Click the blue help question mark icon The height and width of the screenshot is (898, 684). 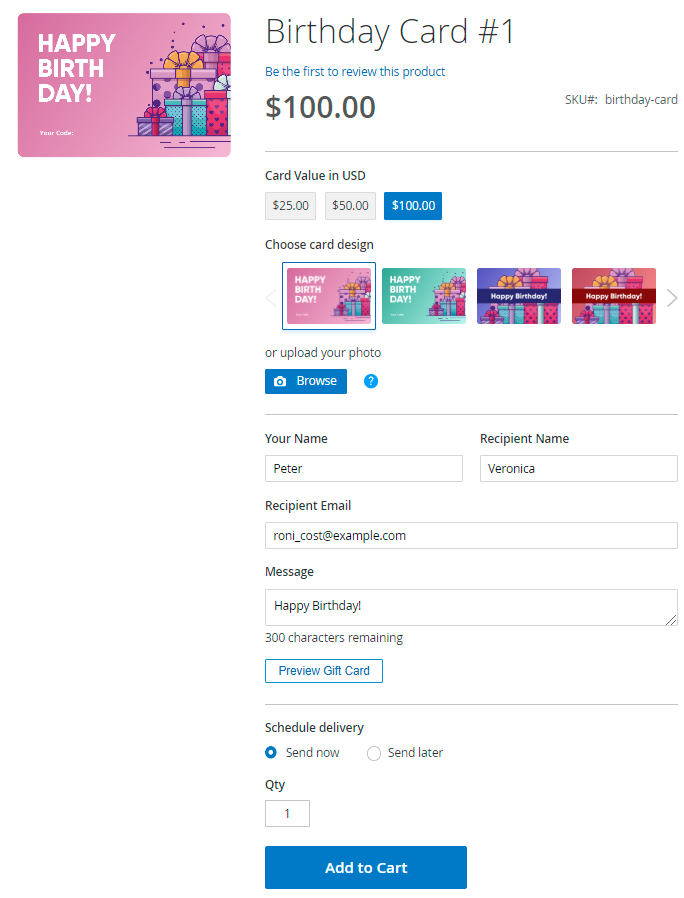pos(371,381)
